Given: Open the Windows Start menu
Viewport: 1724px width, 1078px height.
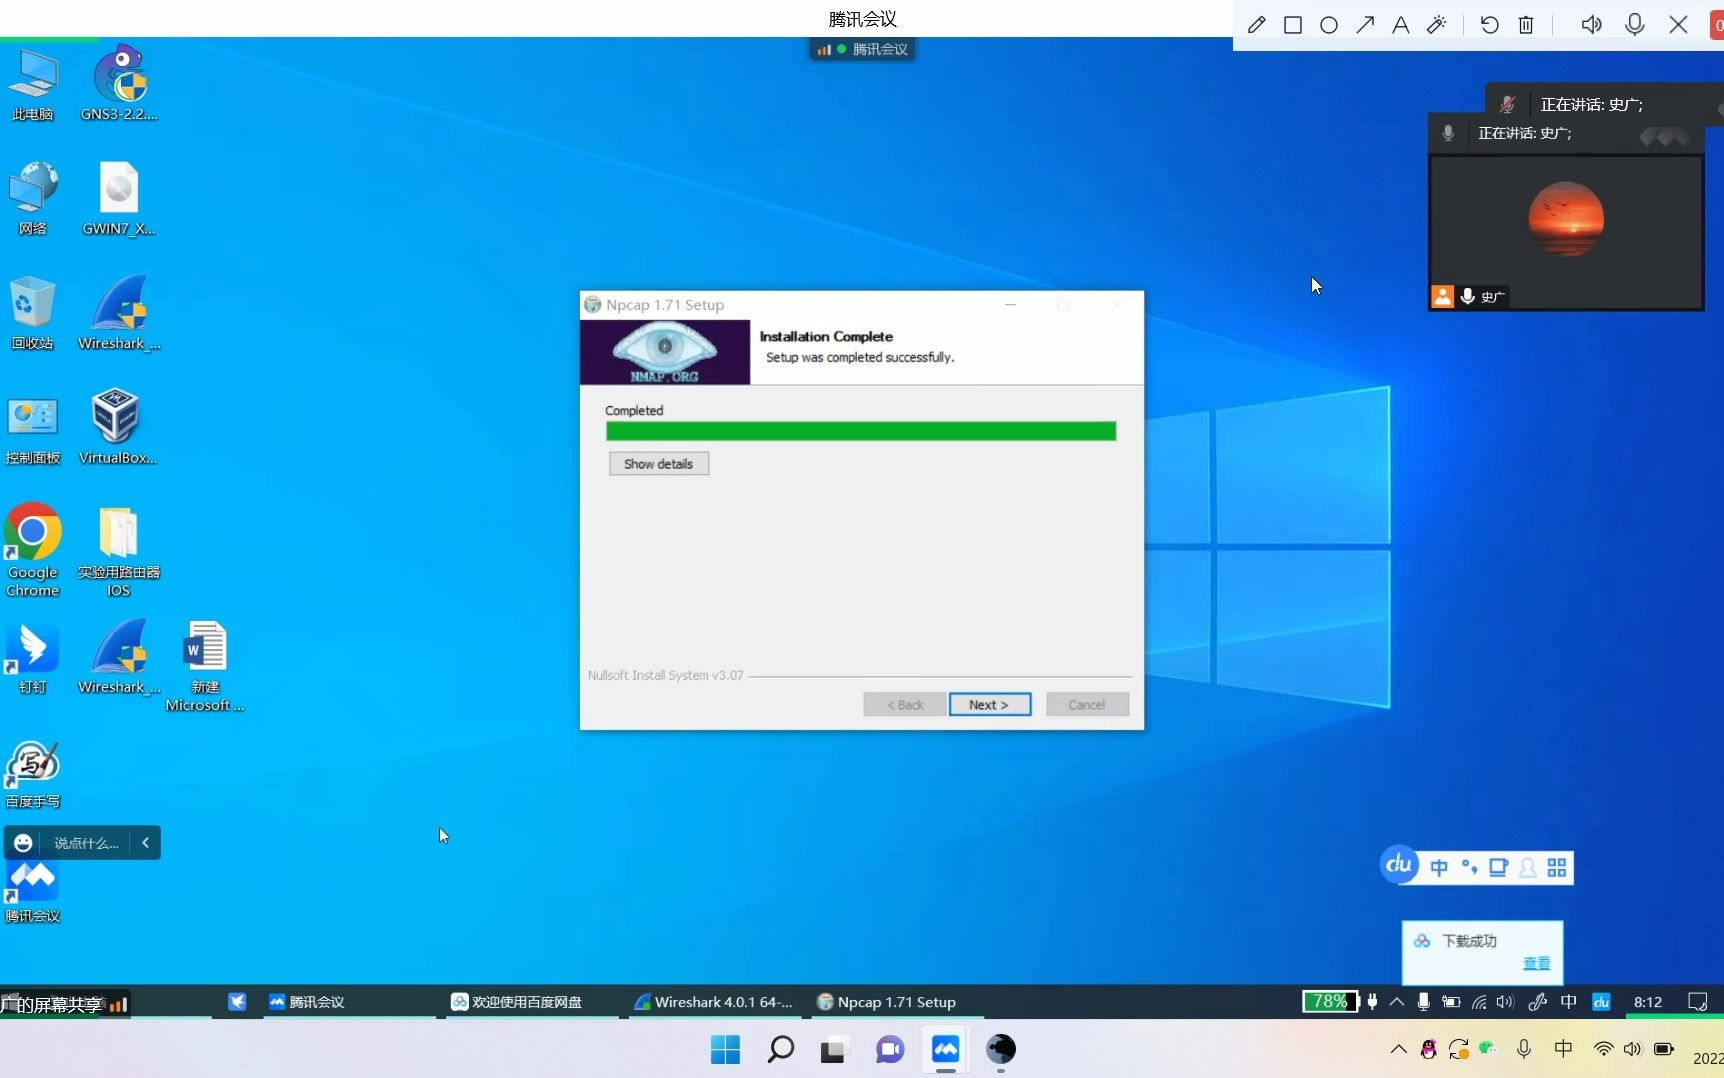Looking at the screenshot, I should pos(725,1049).
